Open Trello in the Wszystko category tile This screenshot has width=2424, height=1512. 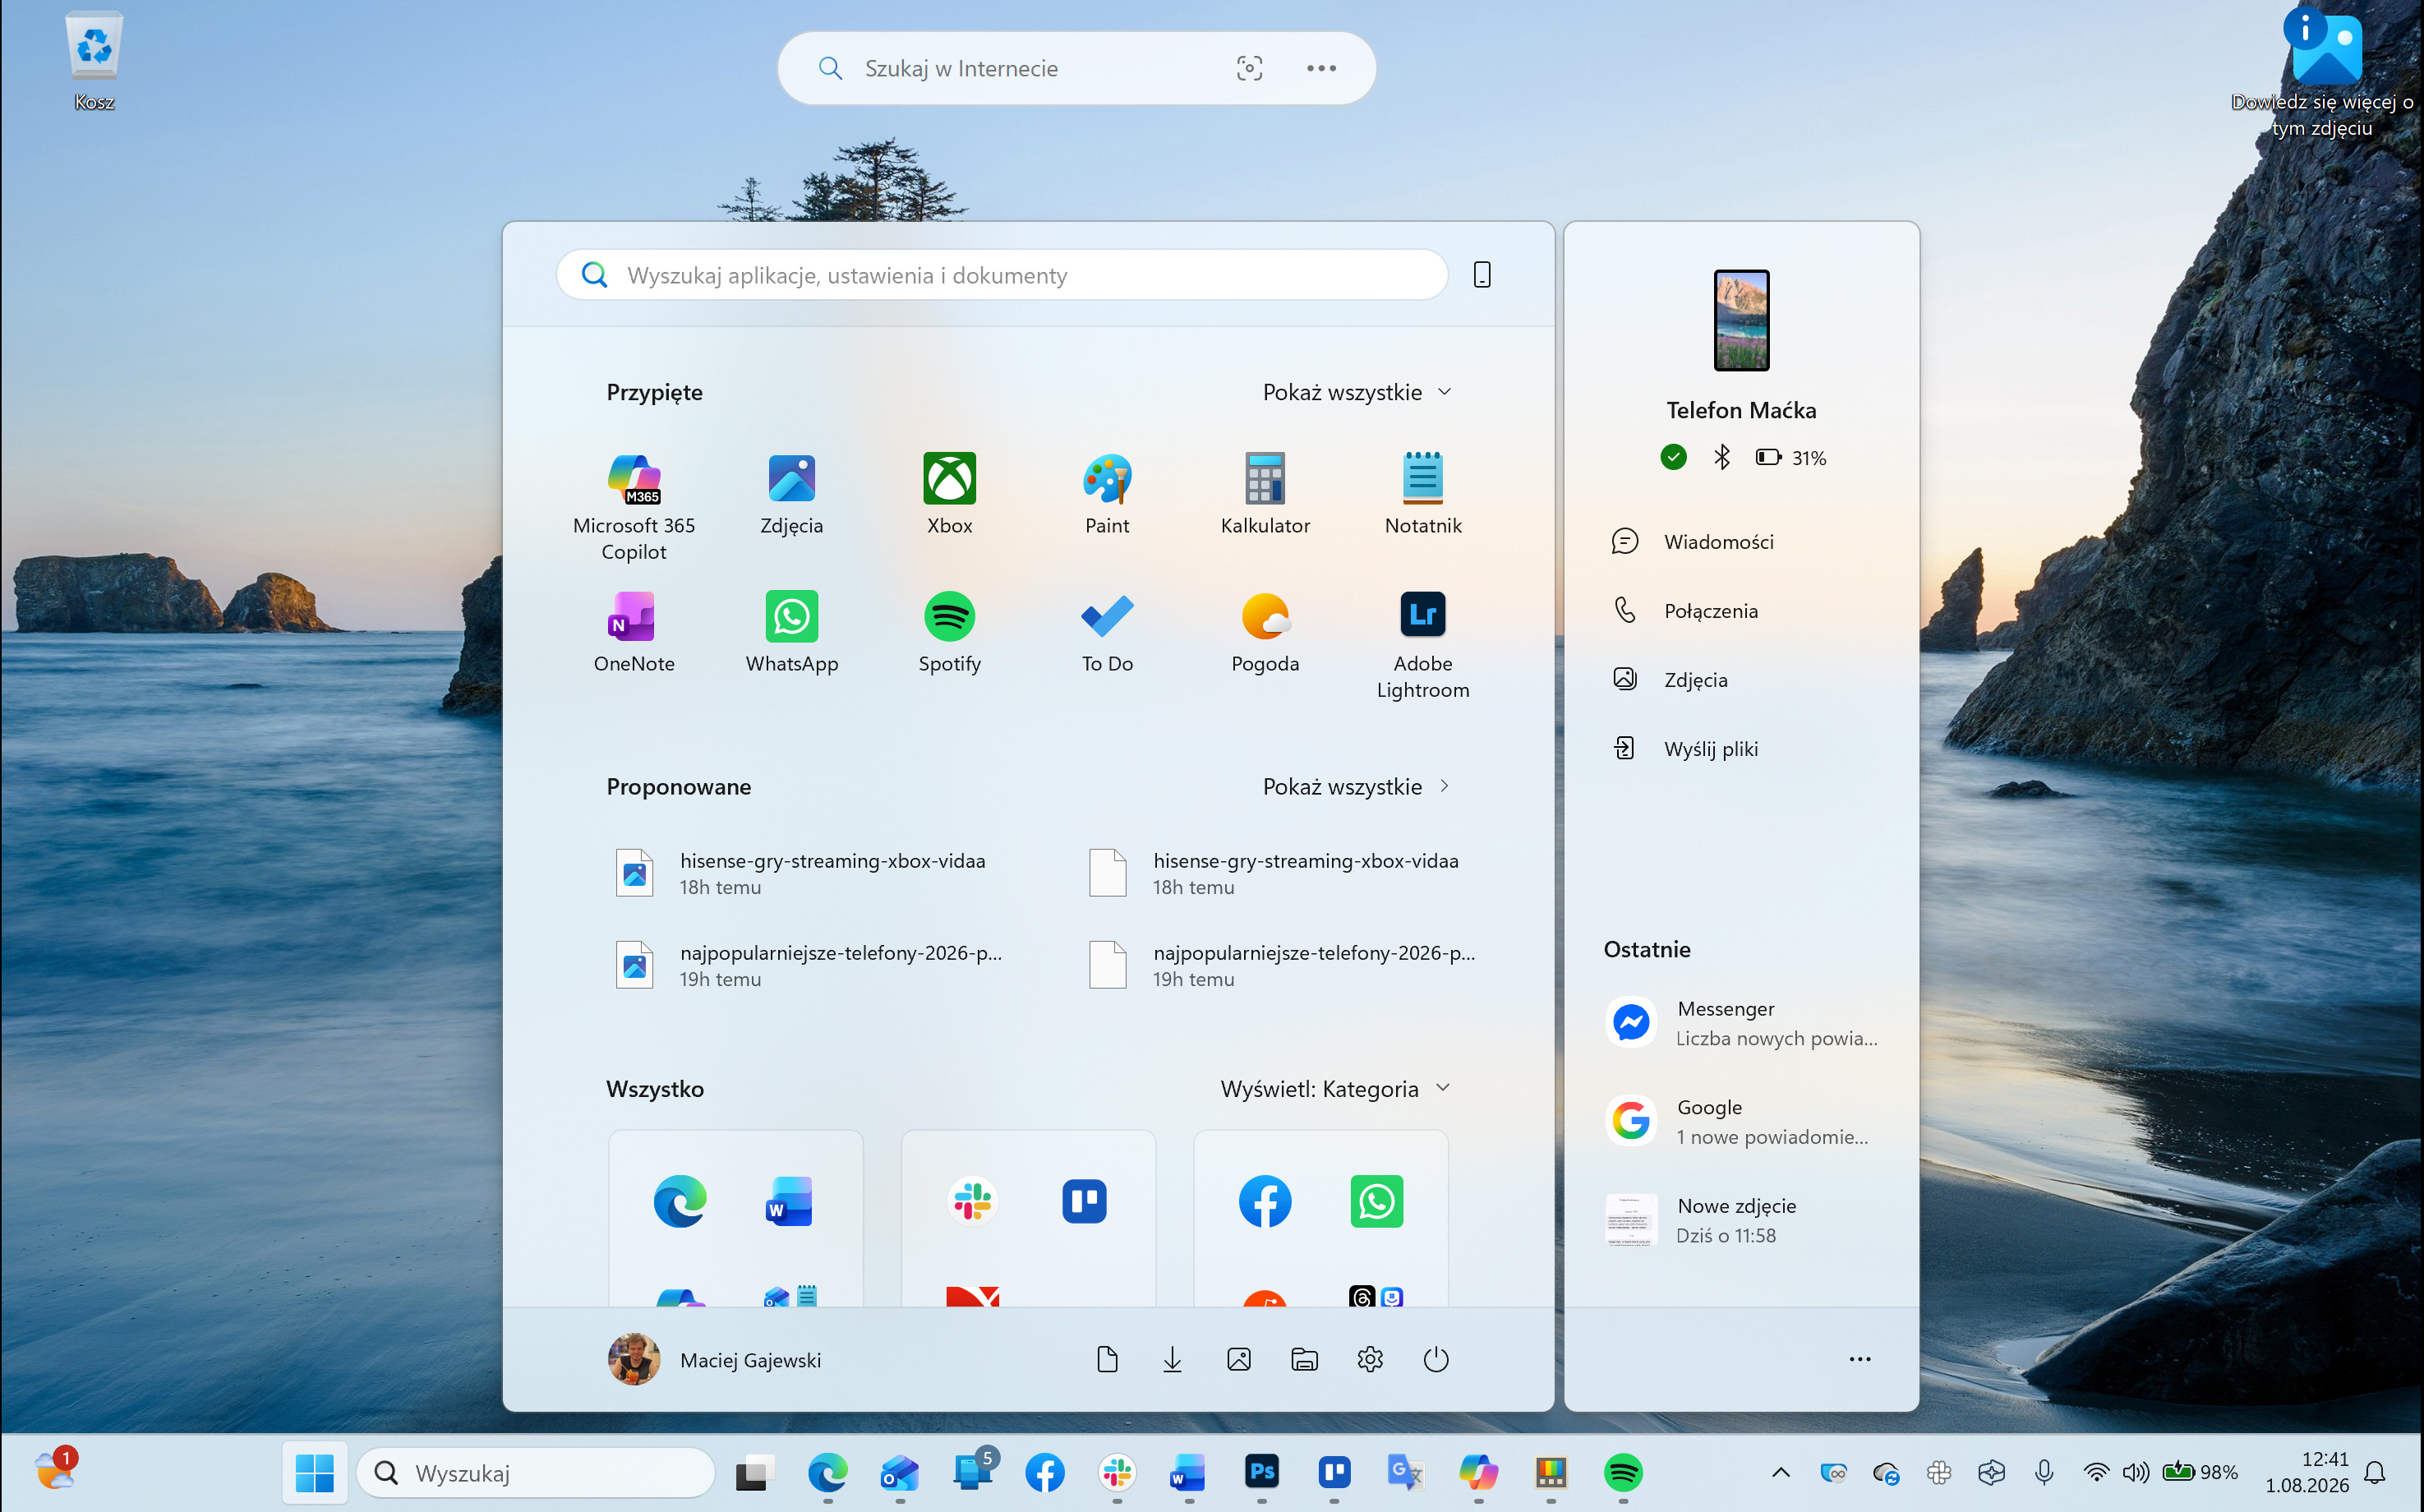(1084, 1201)
